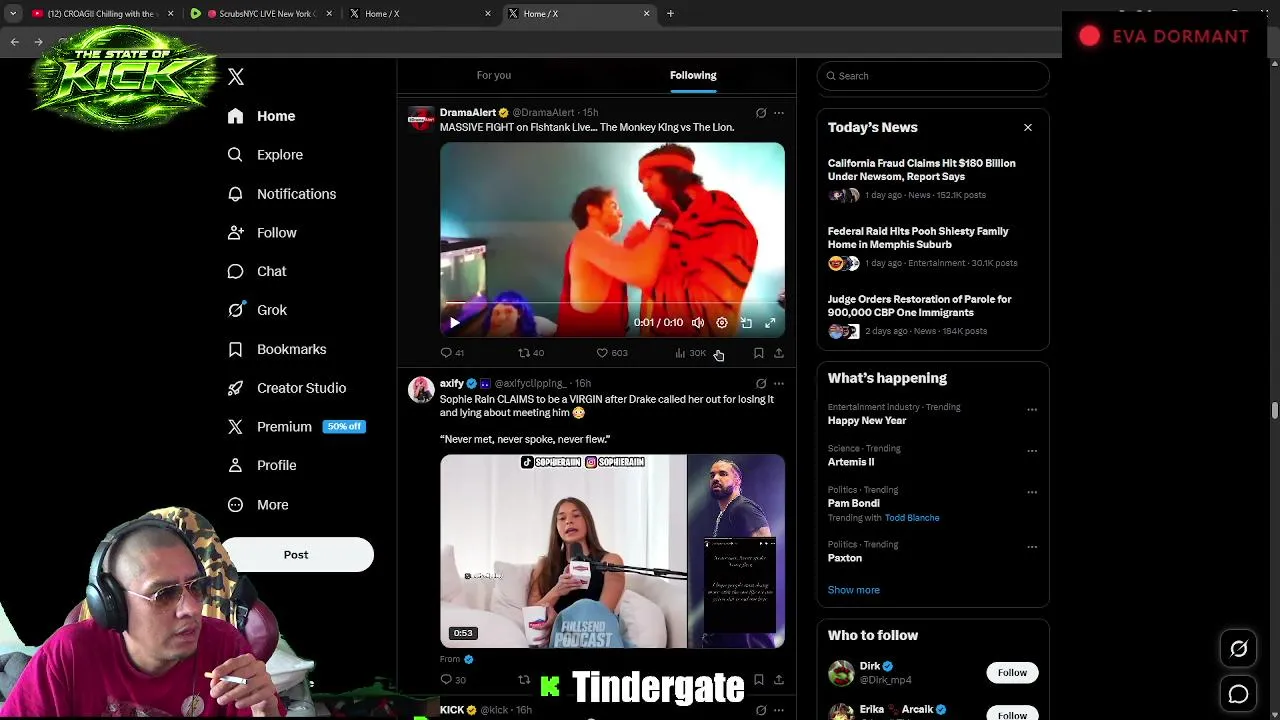The height and width of the screenshot is (720, 1280).
Task: Open more options on DramaAlert post
Action: (x=779, y=113)
